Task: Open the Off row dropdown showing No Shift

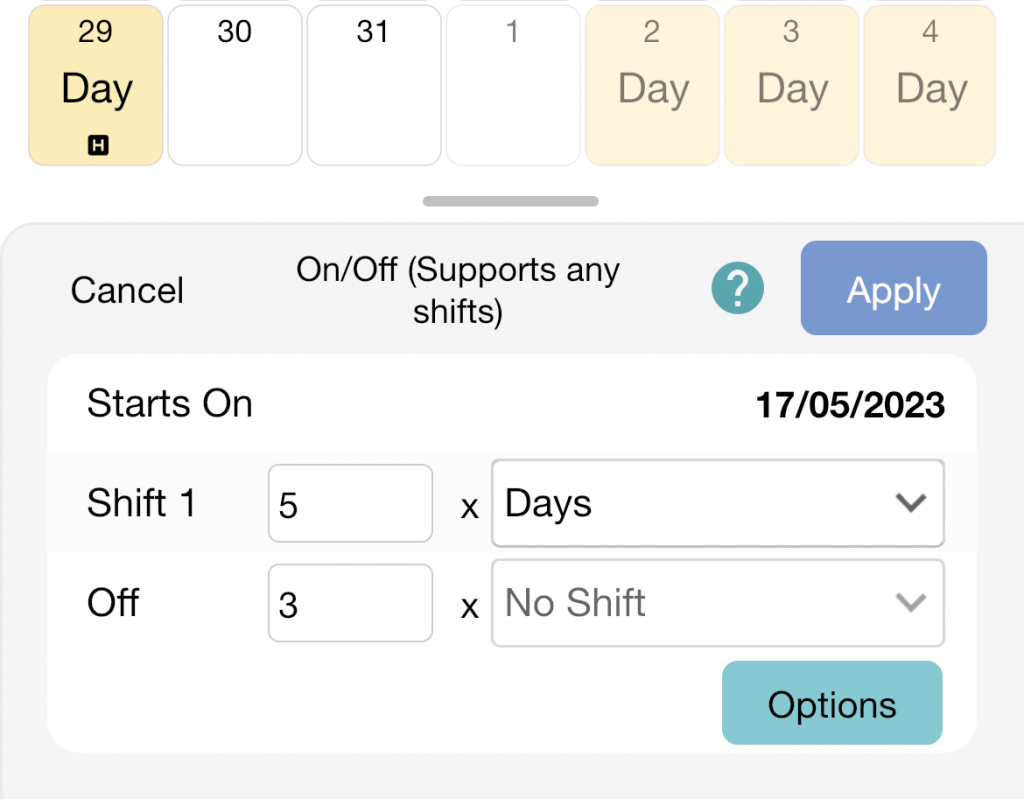Action: [717, 603]
